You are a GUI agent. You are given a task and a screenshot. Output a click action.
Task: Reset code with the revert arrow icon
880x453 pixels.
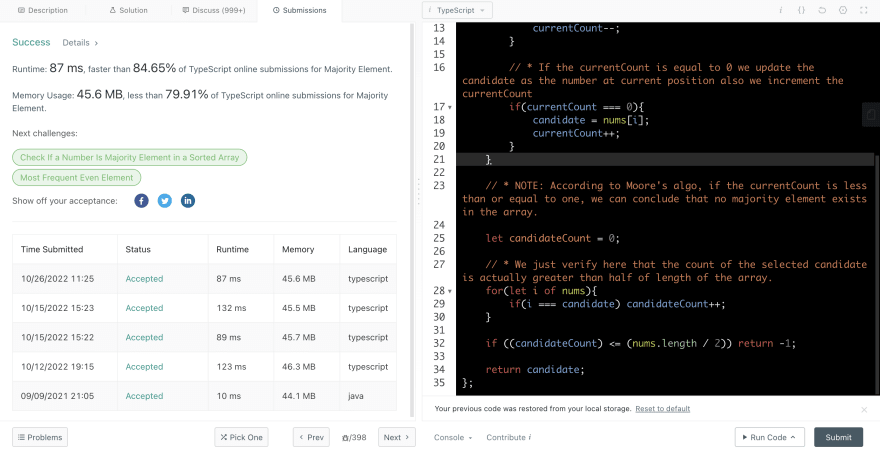click(822, 10)
